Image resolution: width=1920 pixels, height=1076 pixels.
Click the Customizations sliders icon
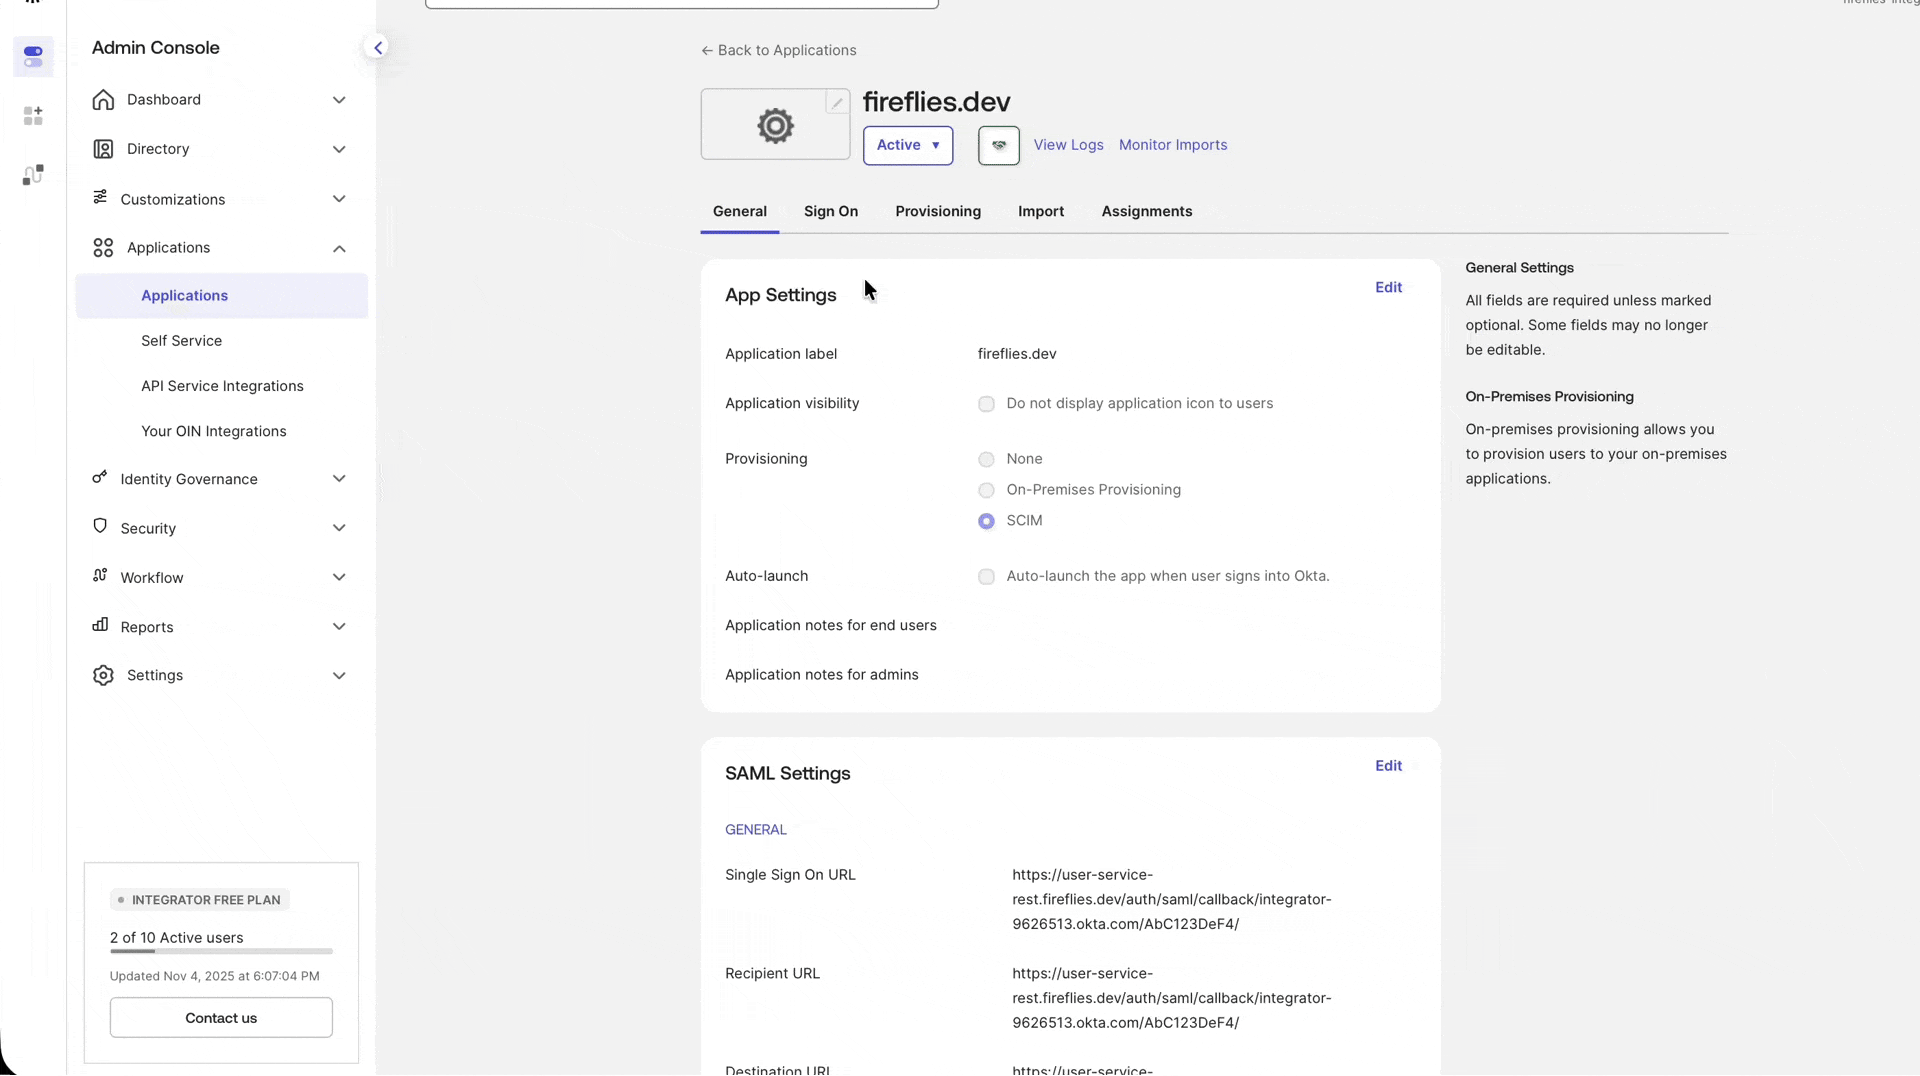click(x=100, y=197)
